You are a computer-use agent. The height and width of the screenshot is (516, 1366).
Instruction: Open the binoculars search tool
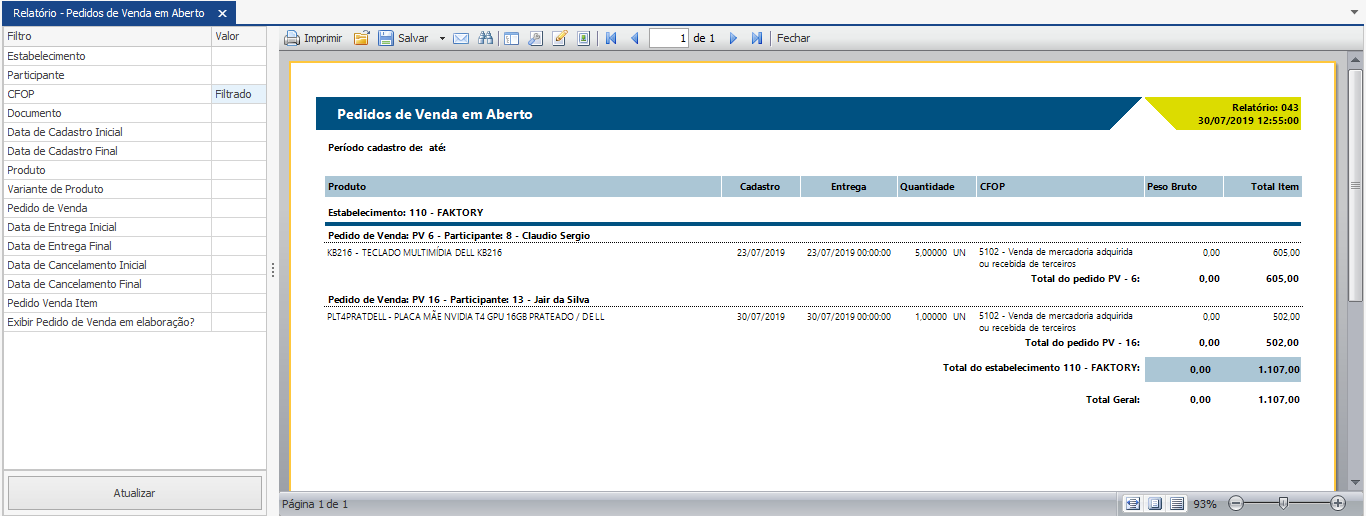point(486,38)
